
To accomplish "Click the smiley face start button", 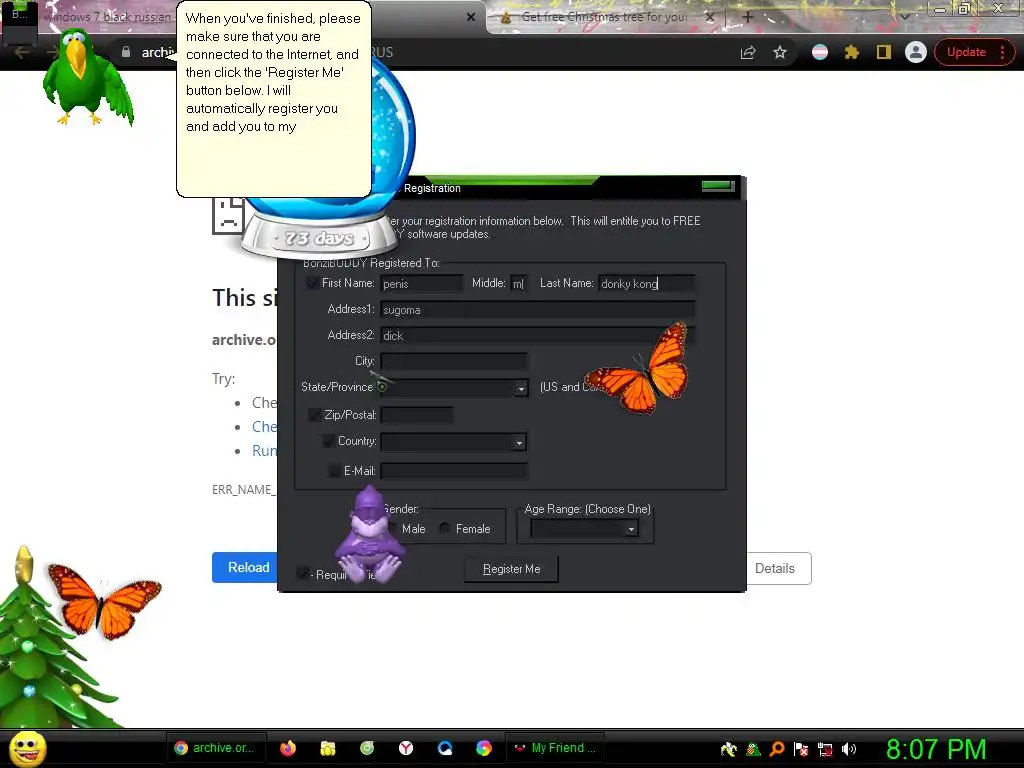I will tap(28, 749).
